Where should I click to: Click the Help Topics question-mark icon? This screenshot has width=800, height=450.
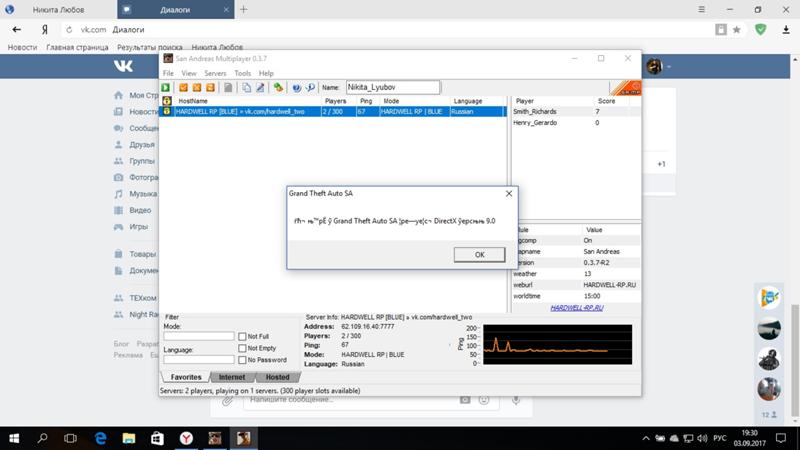click(x=296, y=88)
